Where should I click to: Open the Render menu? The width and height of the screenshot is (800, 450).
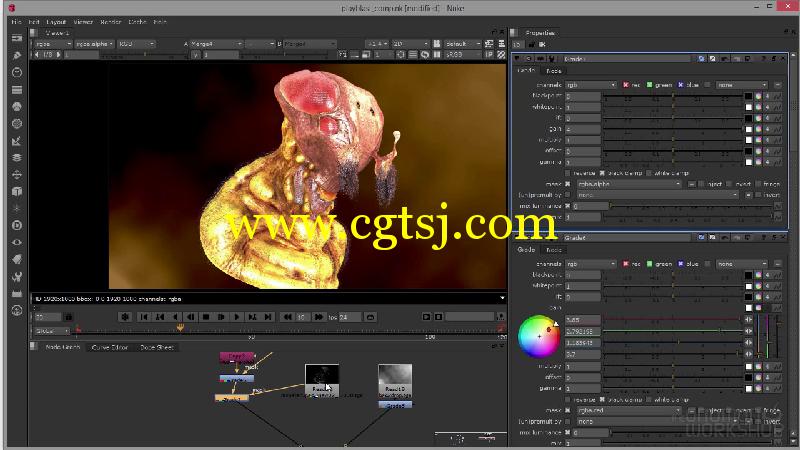coord(111,22)
